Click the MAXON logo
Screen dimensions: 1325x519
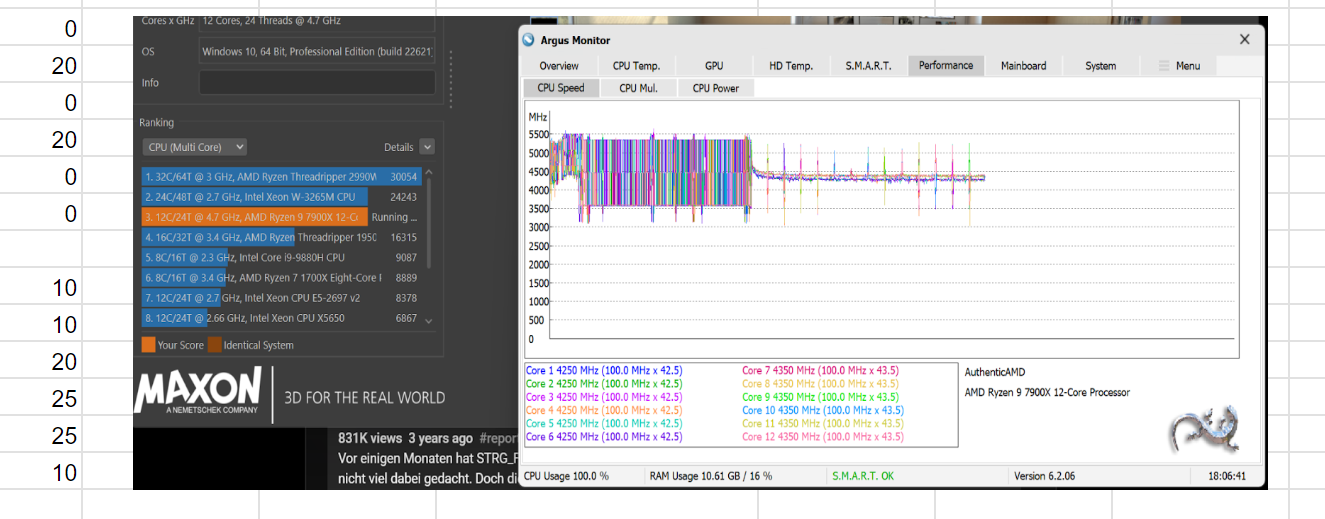(x=198, y=391)
